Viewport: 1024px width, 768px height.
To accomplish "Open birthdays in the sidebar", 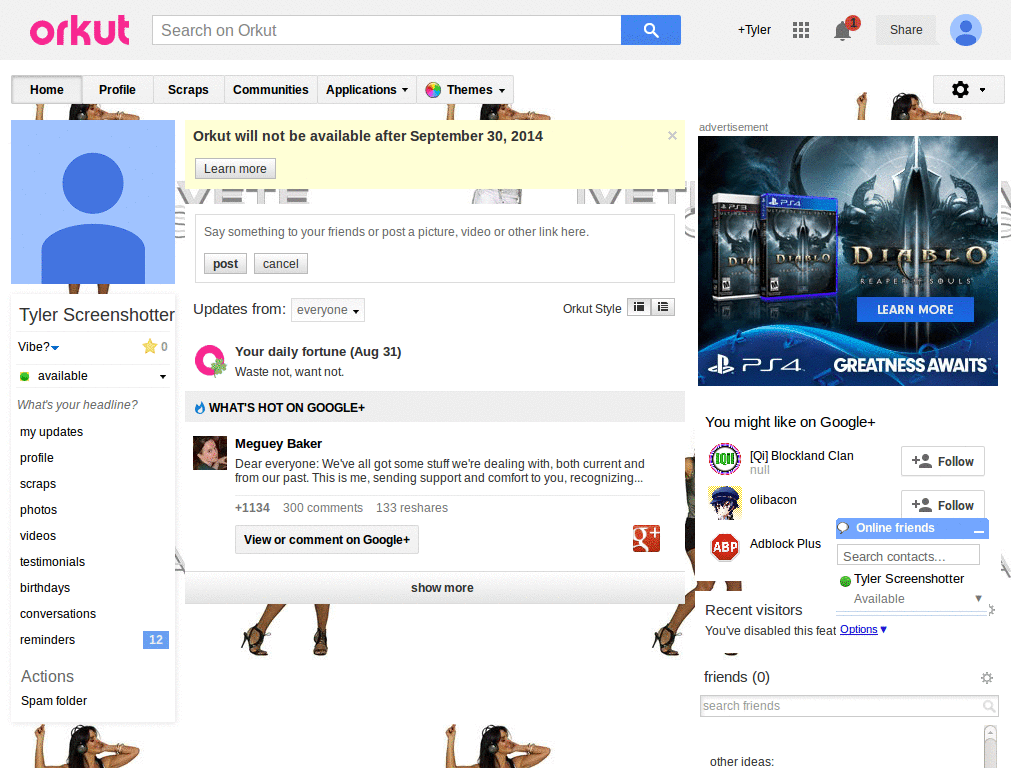I will click(x=45, y=588).
